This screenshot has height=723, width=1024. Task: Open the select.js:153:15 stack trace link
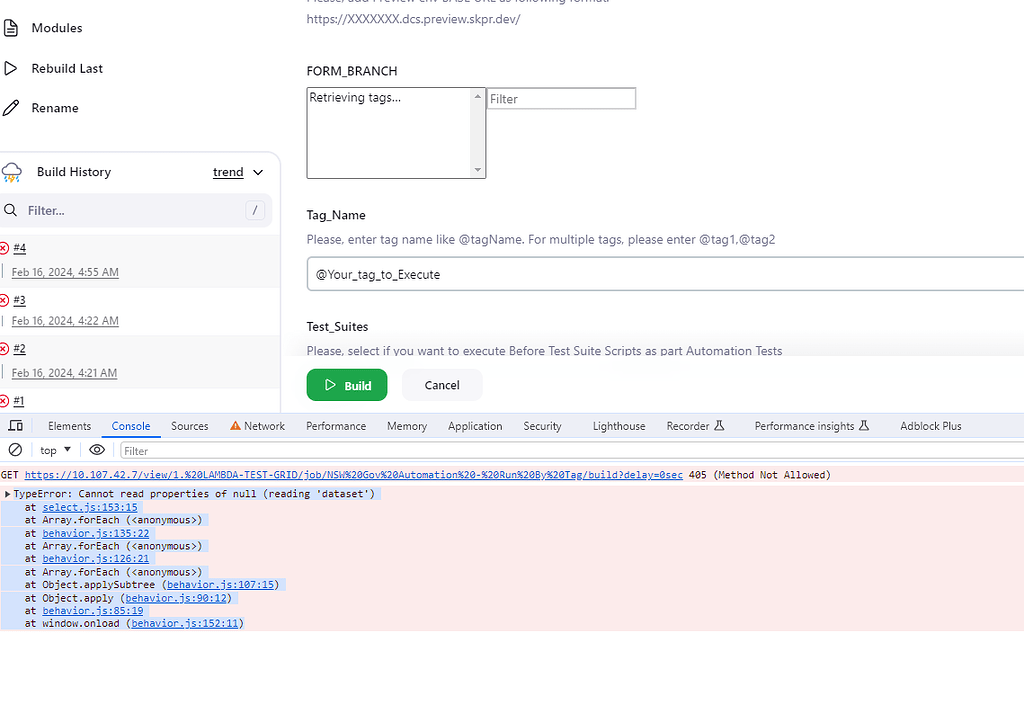(89, 507)
